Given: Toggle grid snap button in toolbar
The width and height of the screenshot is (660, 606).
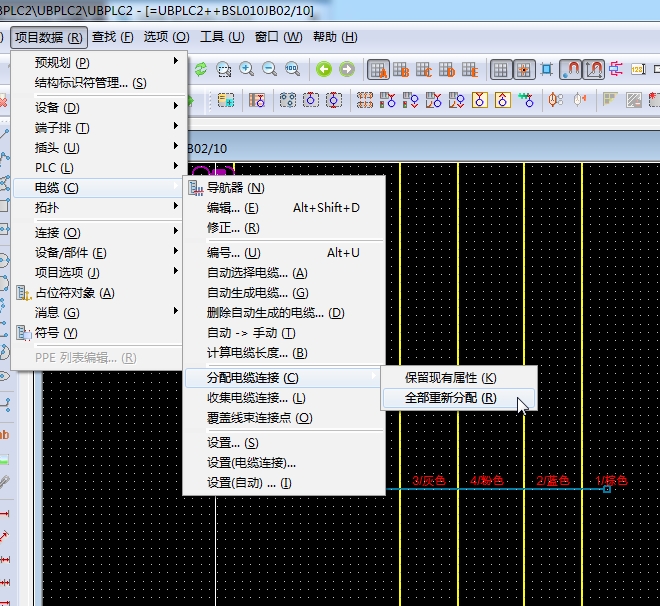Looking at the screenshot, I should (x=524, y=69).
